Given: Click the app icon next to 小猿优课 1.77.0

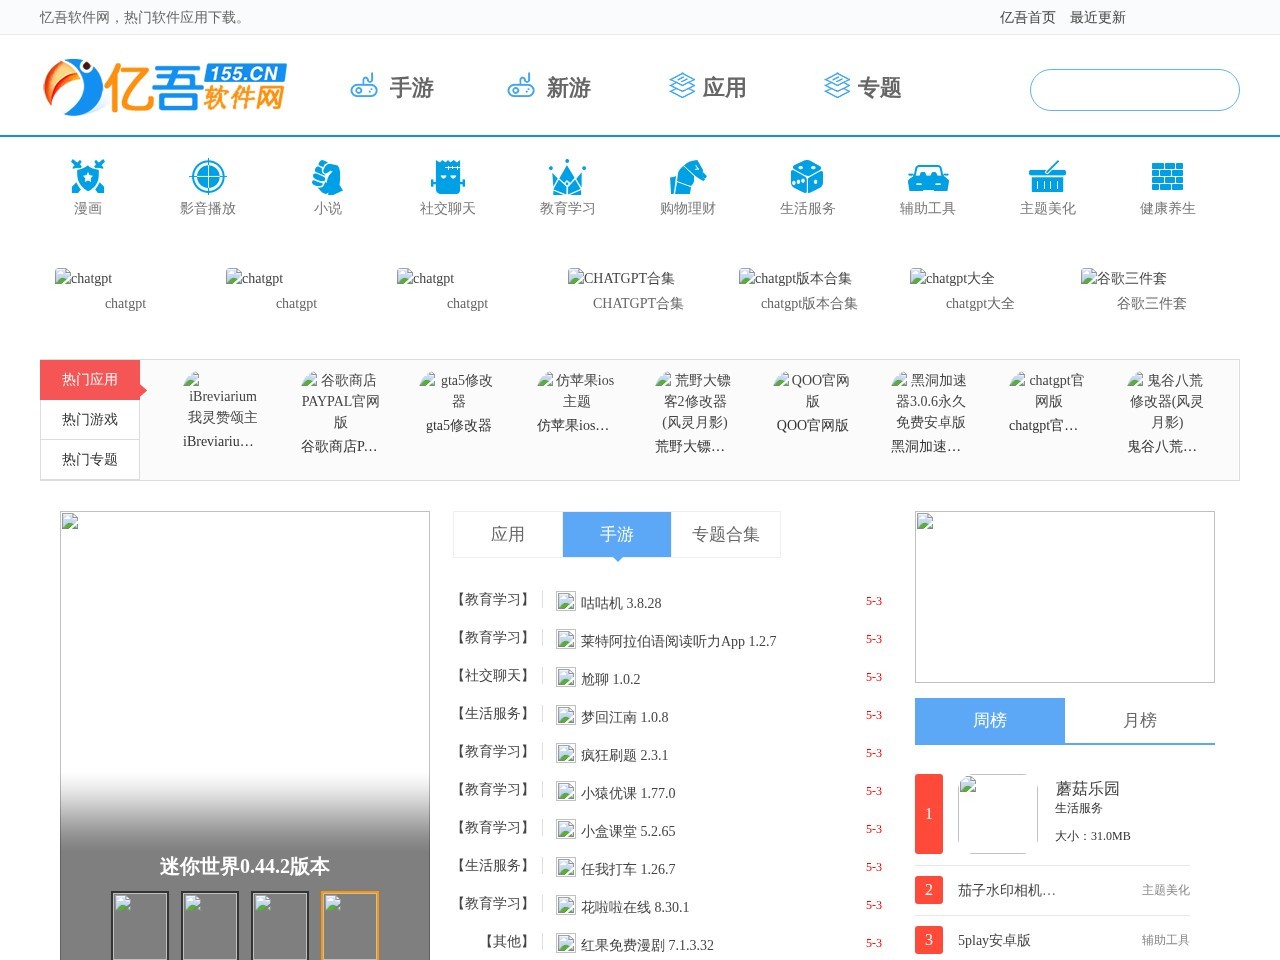Looking at the screenshot, I should (x=566, y=791).
